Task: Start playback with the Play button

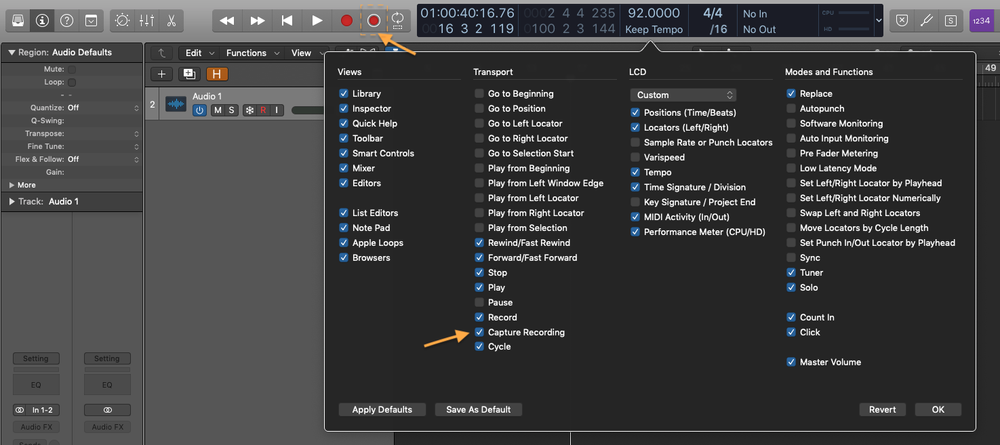Action: coord(317,20)
